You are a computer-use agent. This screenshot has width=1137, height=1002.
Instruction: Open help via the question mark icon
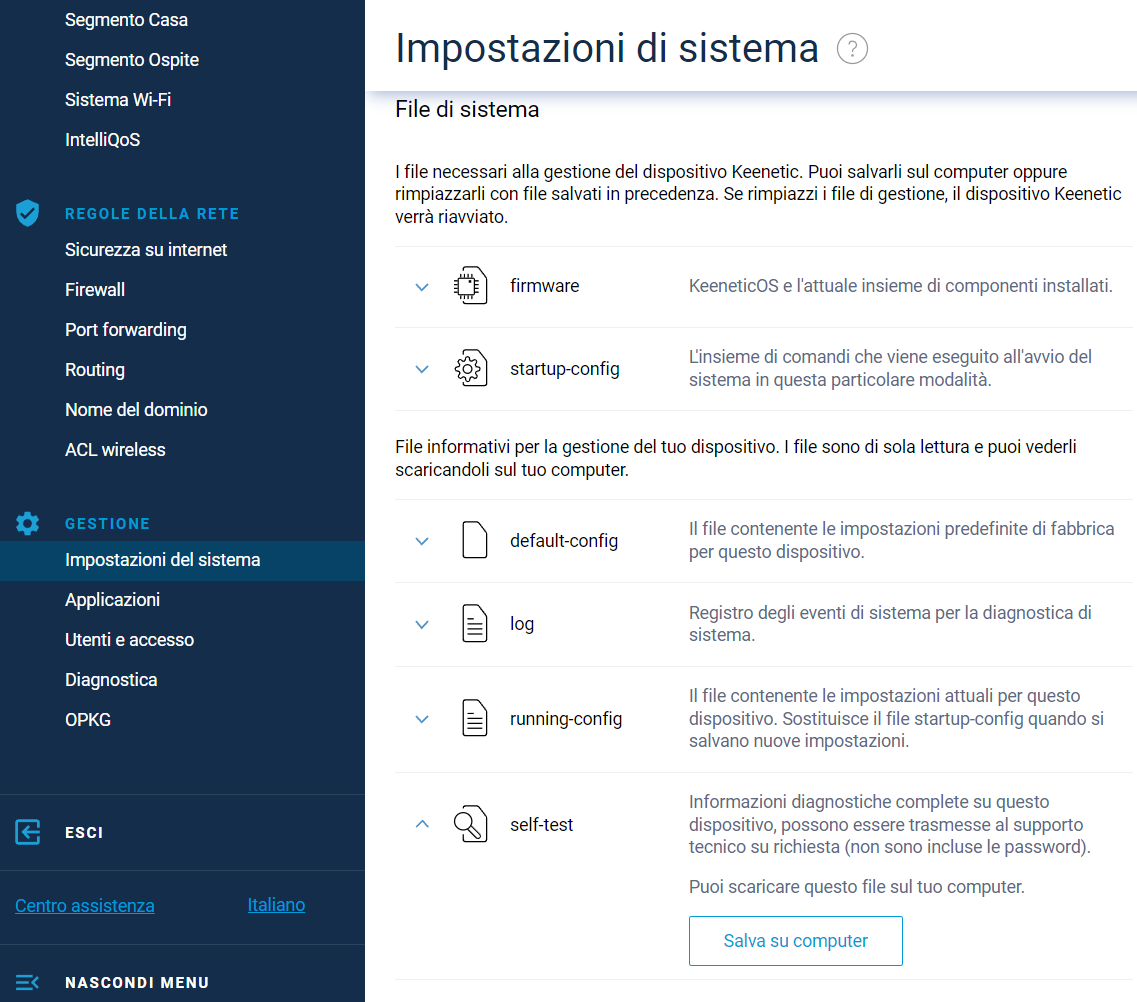pyautogui.click(x=852, y=49)
